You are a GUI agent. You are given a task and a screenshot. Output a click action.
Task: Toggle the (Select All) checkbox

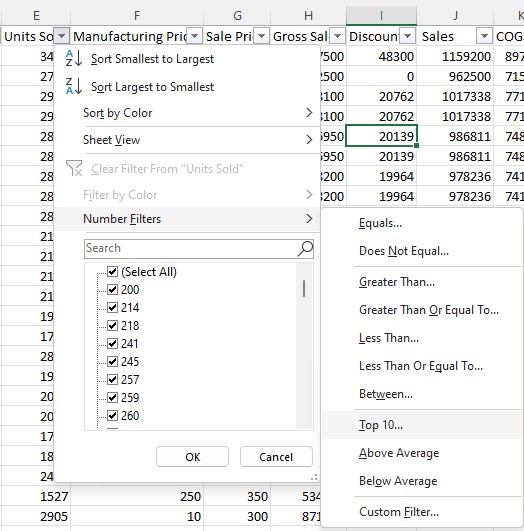click(x=112, y=272)
